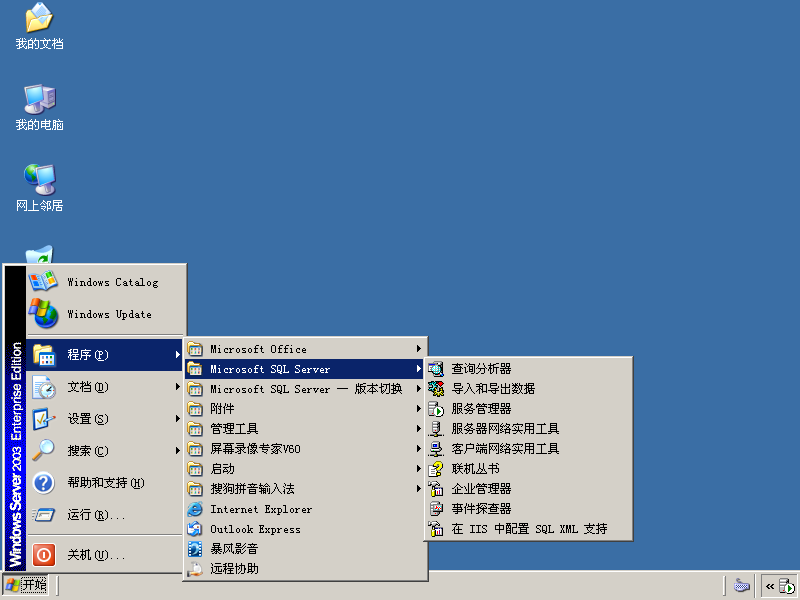Choose 查询分析器 menu entry
800x600 pixels.
[x=529, y=369]
